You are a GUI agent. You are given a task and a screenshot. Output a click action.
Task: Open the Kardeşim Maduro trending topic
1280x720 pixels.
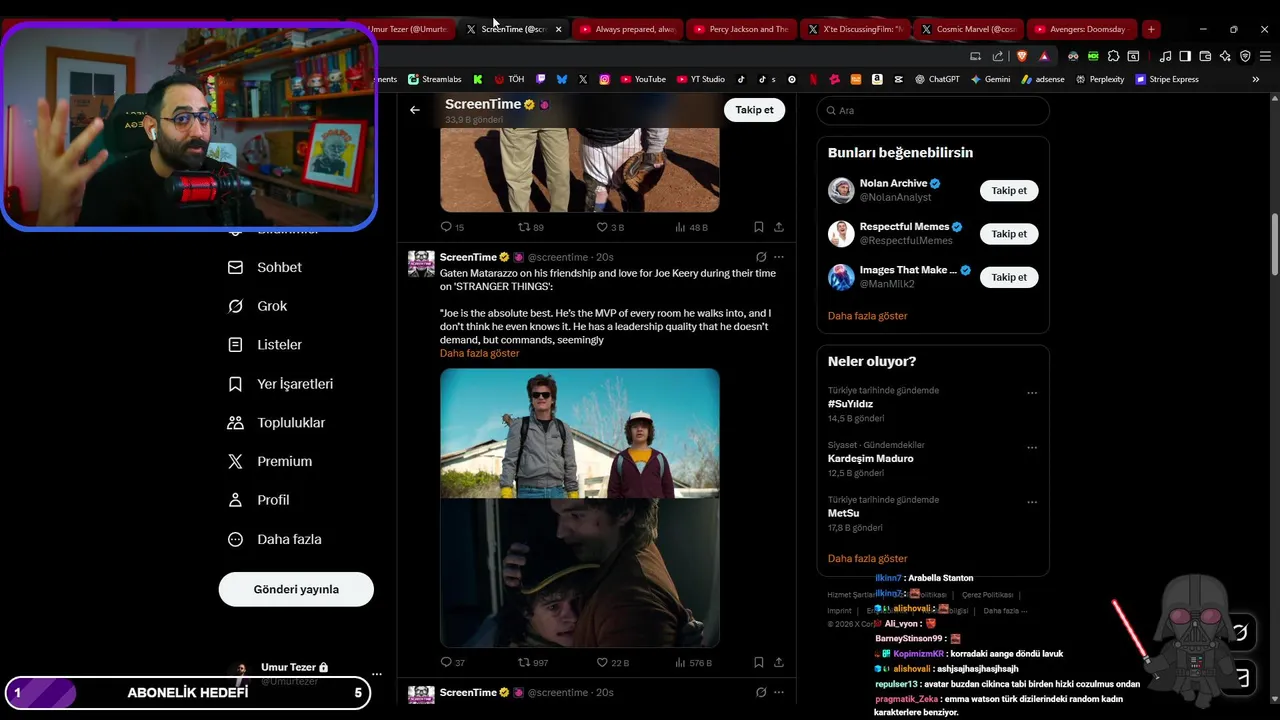click(x=870, y=458)
